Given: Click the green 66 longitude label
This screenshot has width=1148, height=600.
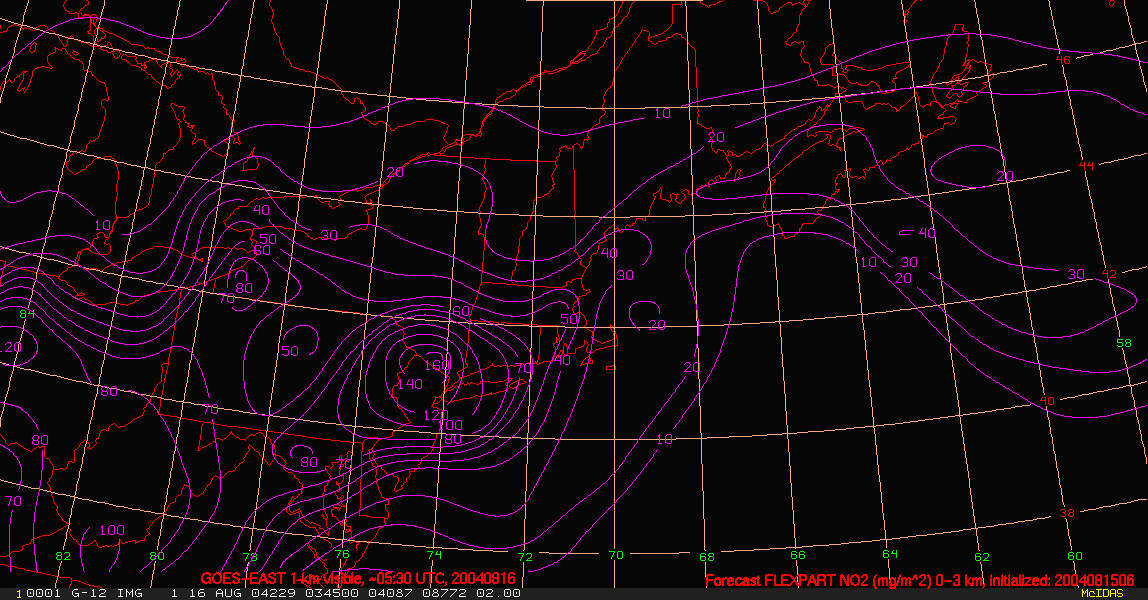Looking at the screenshot, I should coord(797,555).
